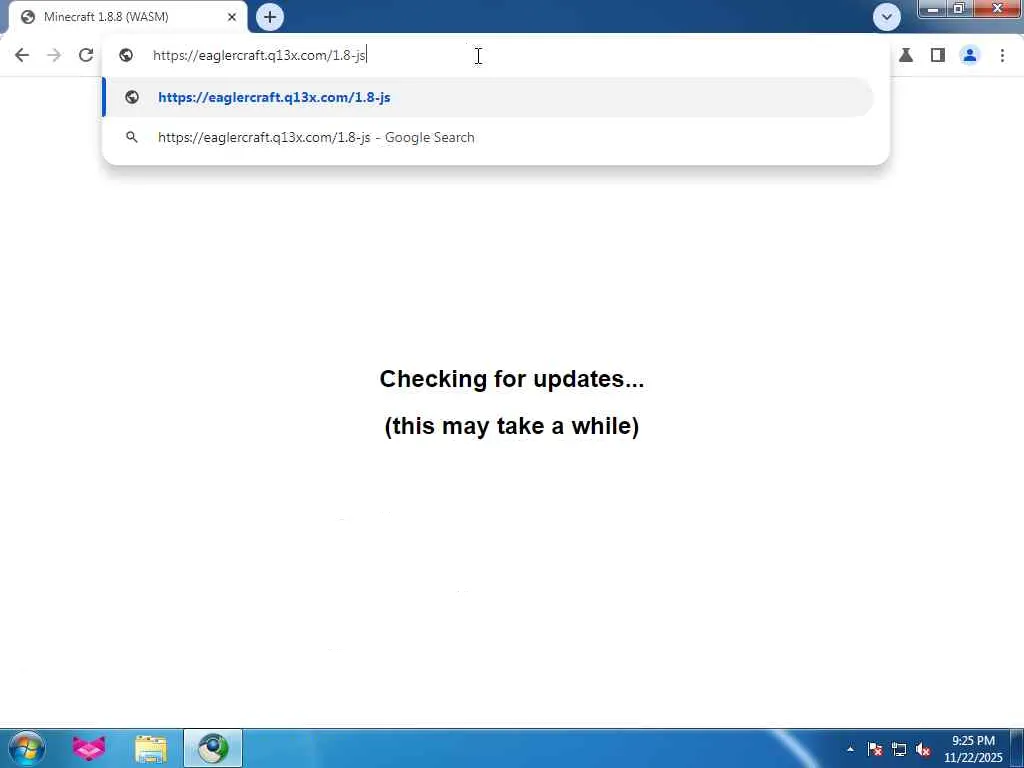The height and width of the screenshot is (768, 1024).
Task: Open the profile avatar menu
Action: click(x=970, y=56)
